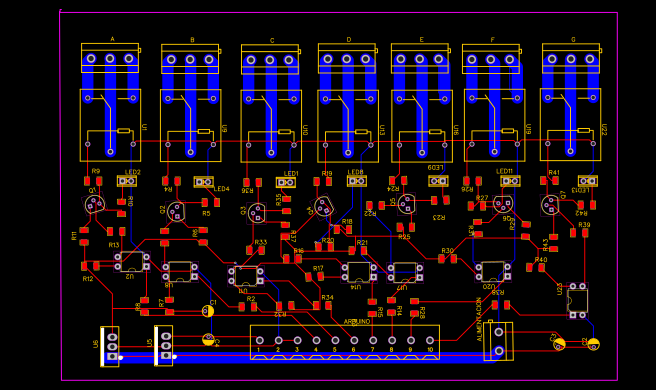Click the R33 designator text

[x=261, y=242]
